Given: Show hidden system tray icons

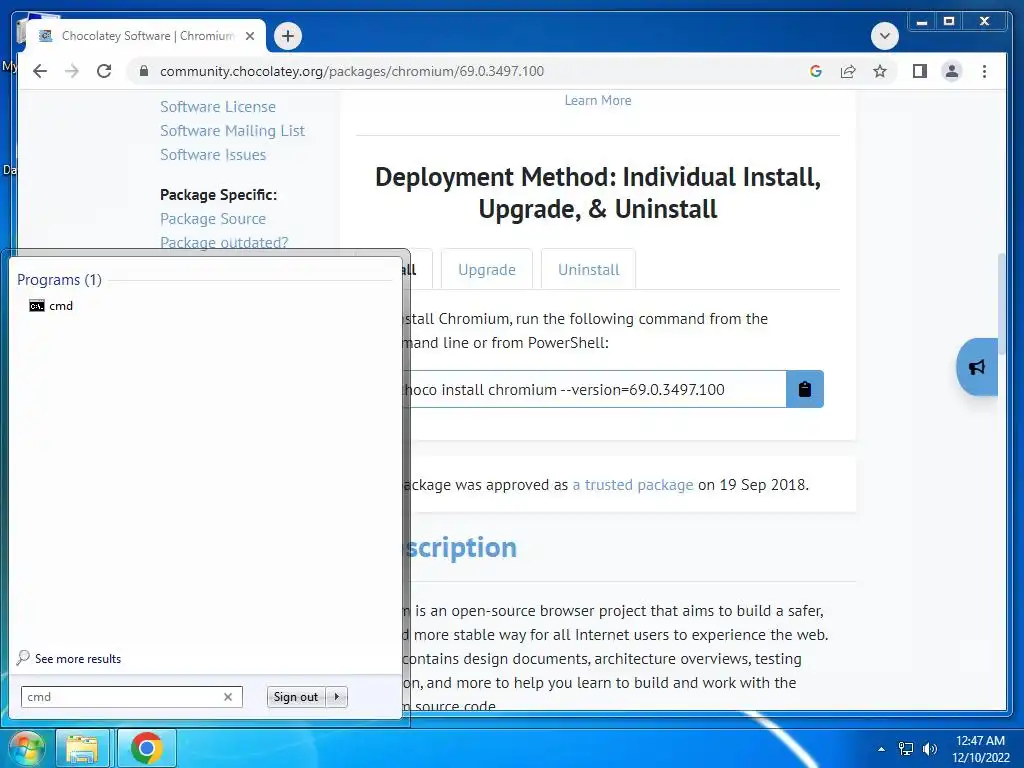Looking at the screenshot, I should (x=881, y=749).
